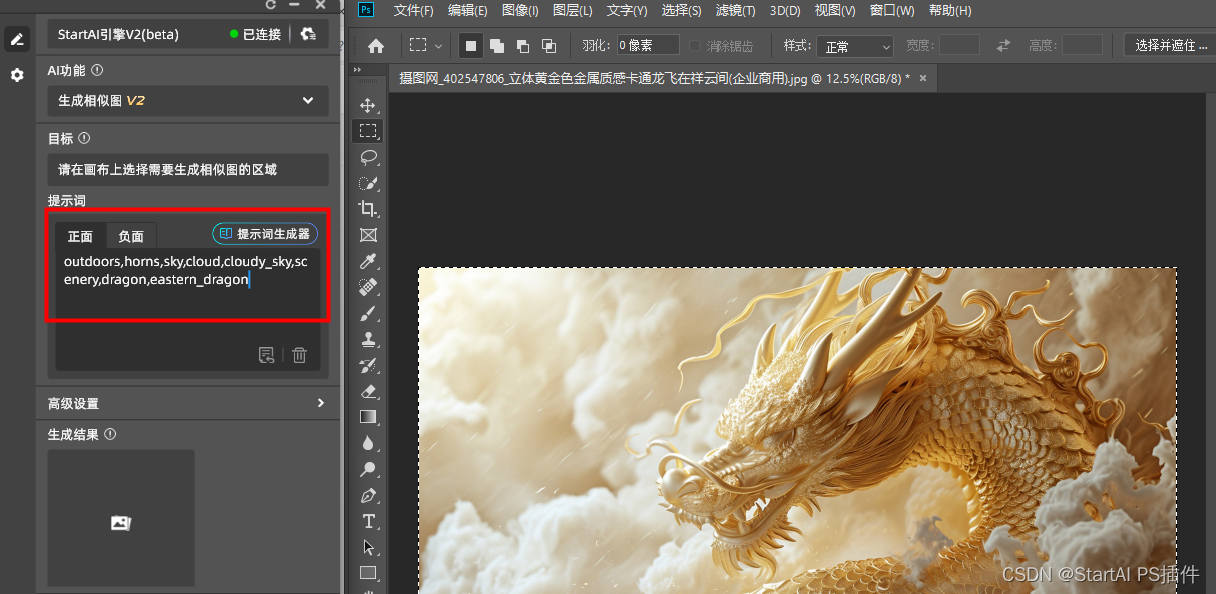The height and width of the screenshot is (594, 1216).
Task: Choose Add to Selection mode
Action: (x=497, y=46)
